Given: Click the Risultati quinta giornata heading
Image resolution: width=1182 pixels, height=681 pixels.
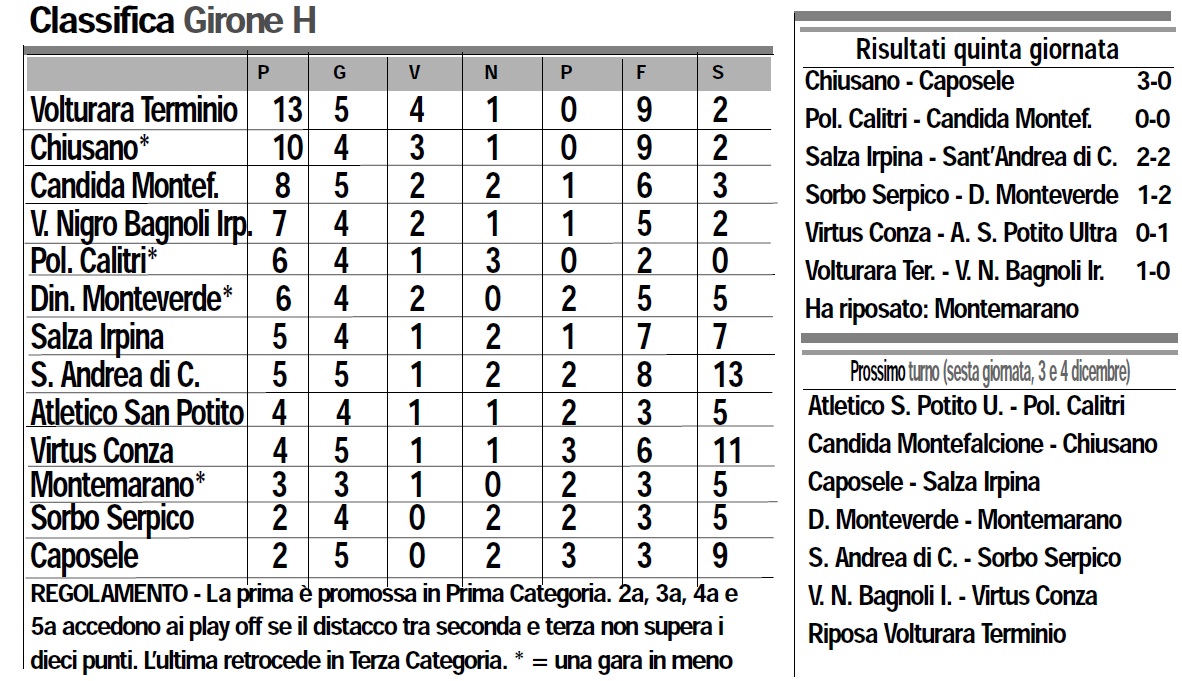Looking at the screenshot, I should (987, 49).
